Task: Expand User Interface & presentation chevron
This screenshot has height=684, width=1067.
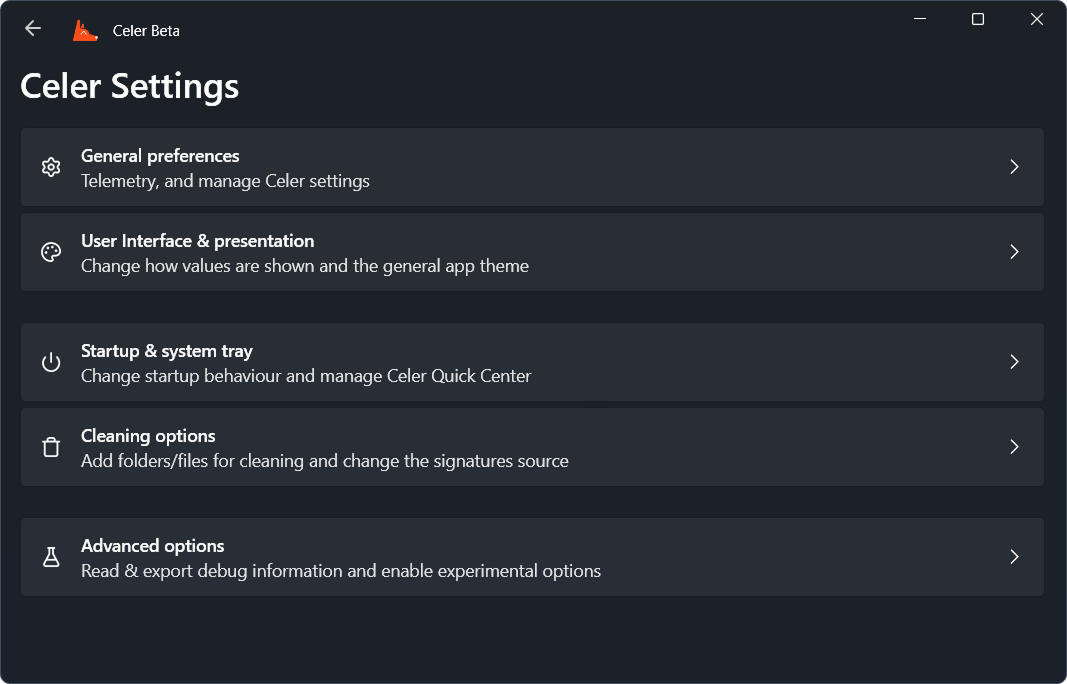Action: pyautogui.click(x=1014, y=252)
